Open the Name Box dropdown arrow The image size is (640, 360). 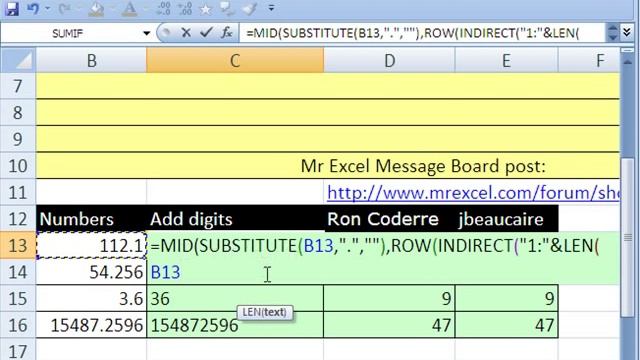coord(146,33)
